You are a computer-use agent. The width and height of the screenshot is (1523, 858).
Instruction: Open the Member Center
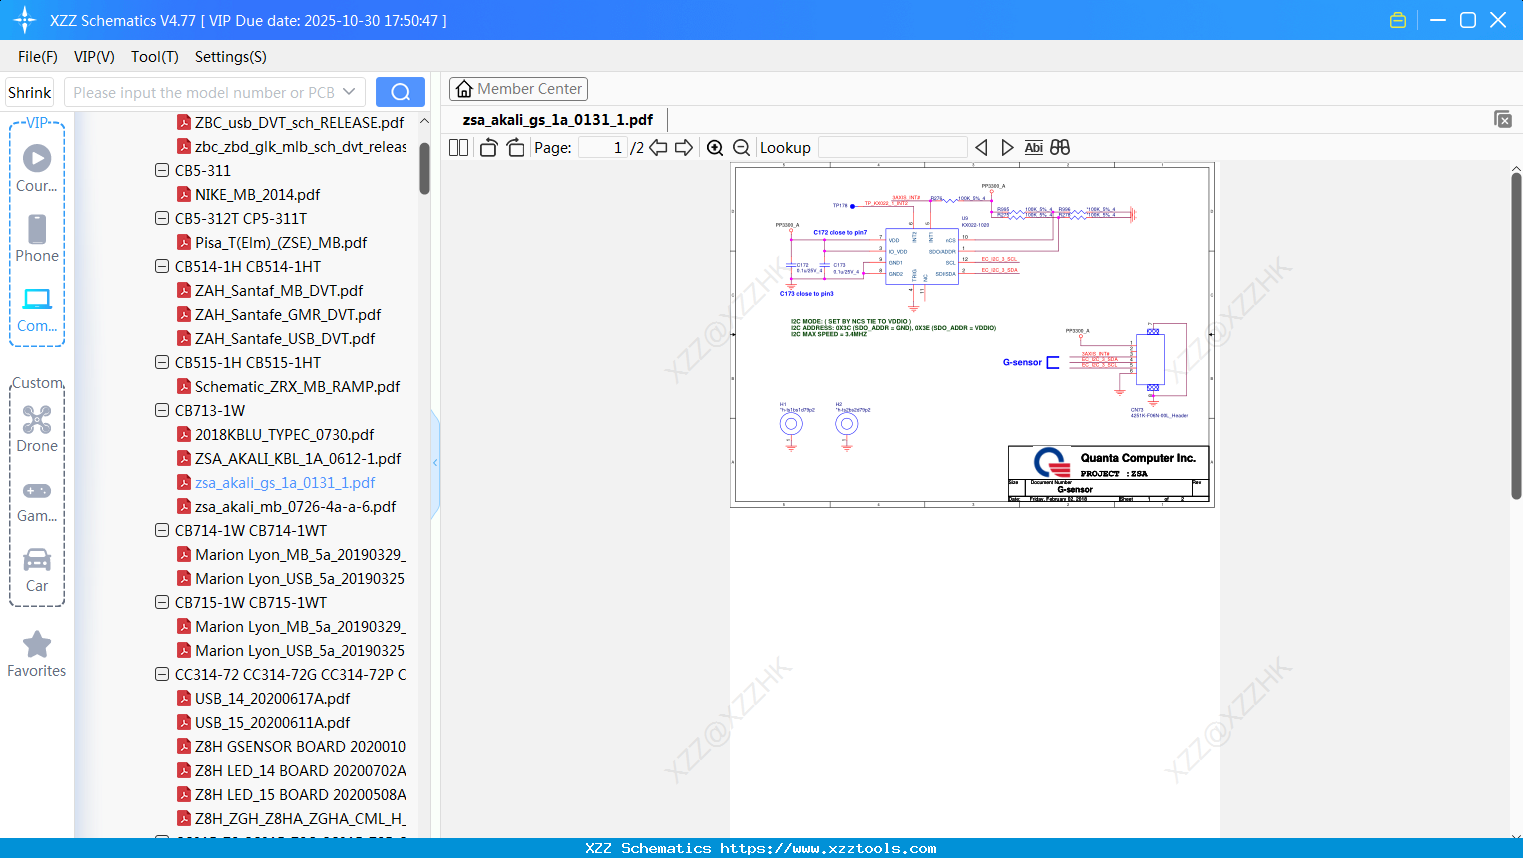coord(518,89)
